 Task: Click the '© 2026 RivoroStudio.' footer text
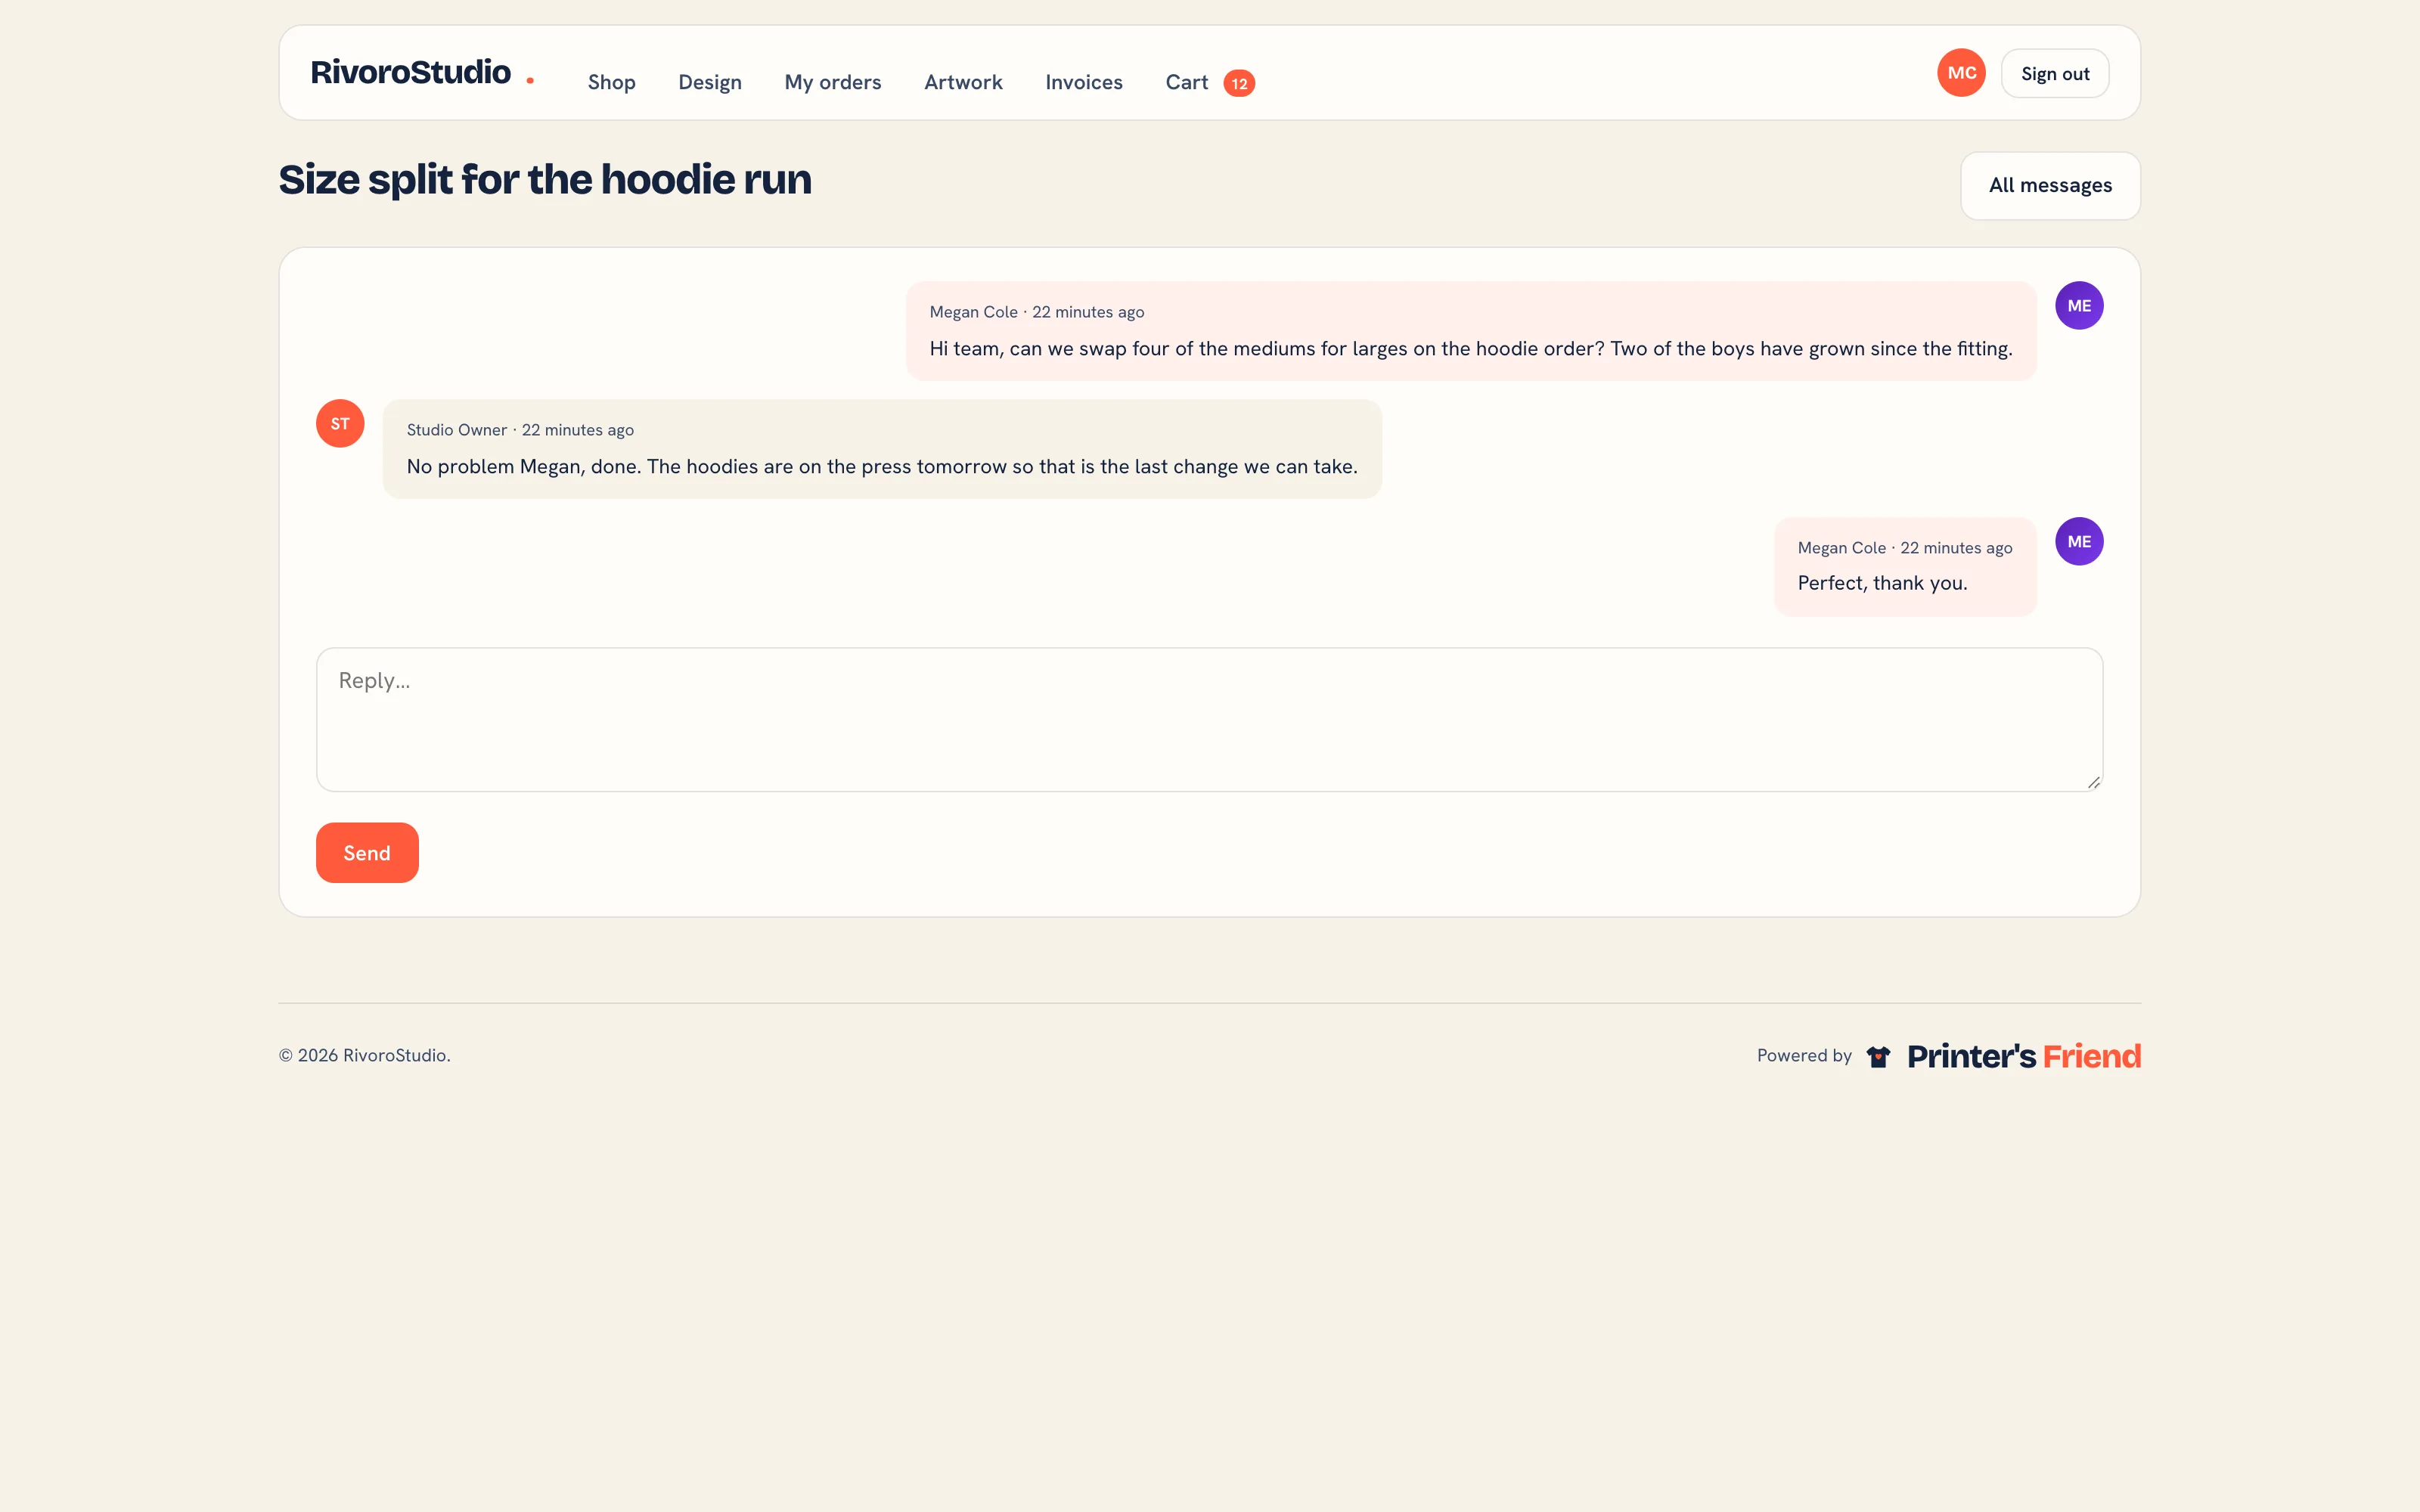(x=364, y=1055)
